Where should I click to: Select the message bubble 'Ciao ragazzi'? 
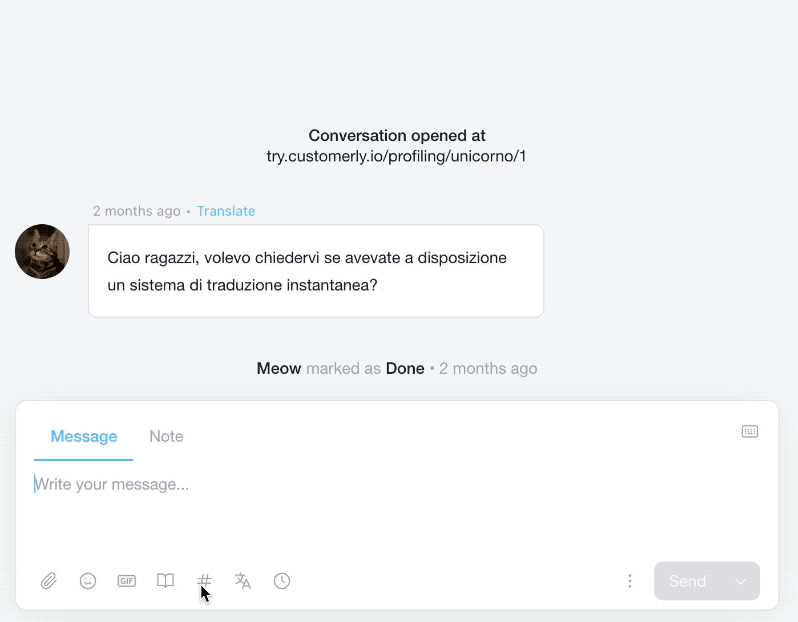(316, 271)
